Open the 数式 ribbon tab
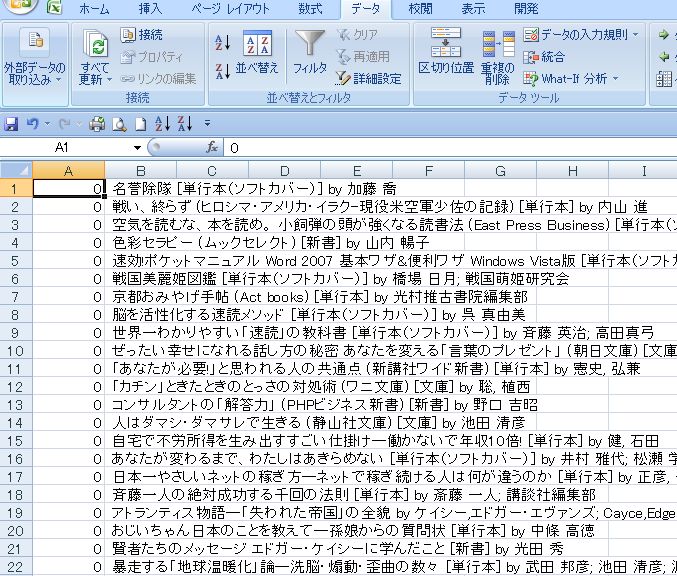The width and height of the screenshot is (677, 576). [310, 9]
